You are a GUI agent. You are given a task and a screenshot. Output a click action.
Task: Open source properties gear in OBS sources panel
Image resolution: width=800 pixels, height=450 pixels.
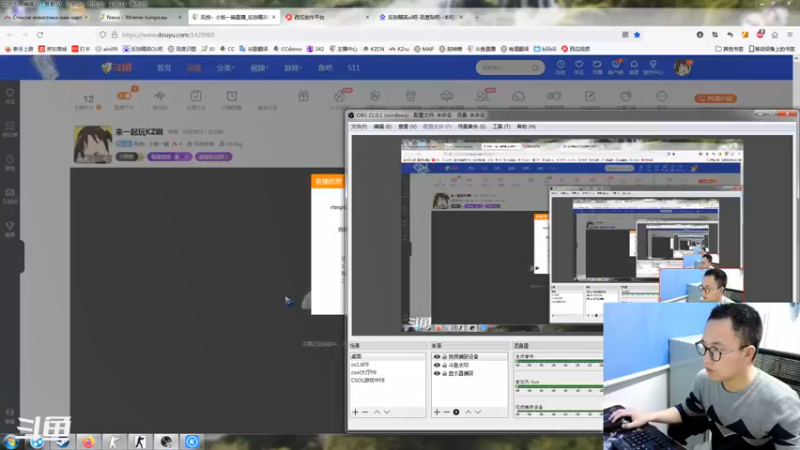[456, 412]
